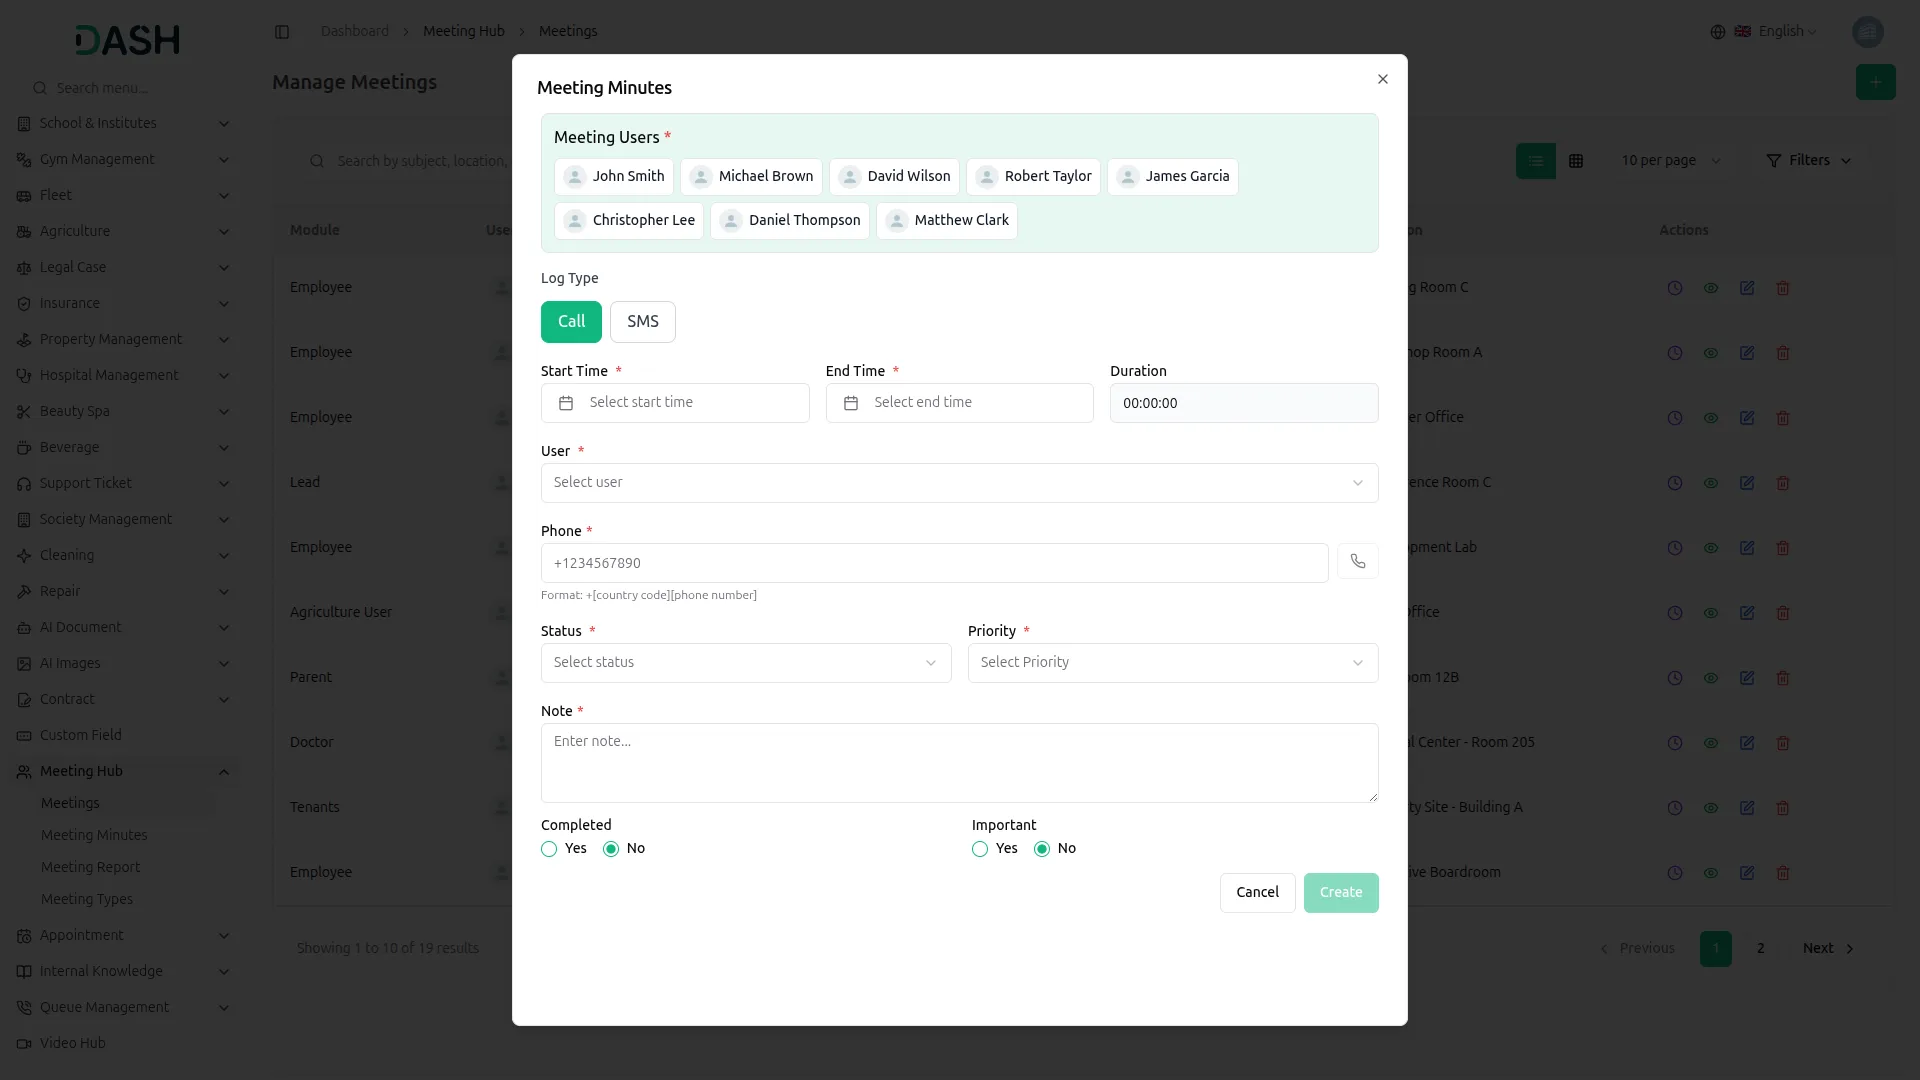Click into the Note text area

click(x=958, y=763)
